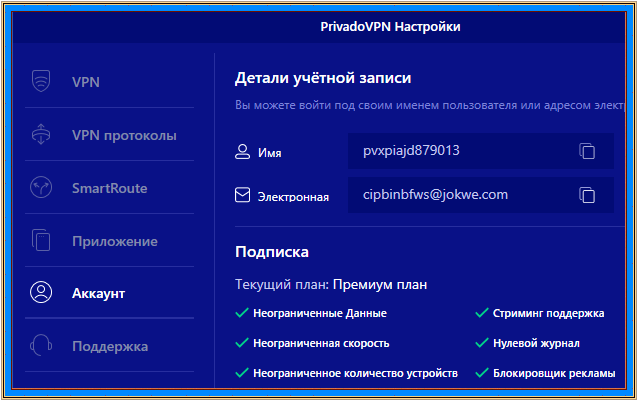637x400 pixels.
Task: Open the Поддержка section
Action: coord(109,346)
